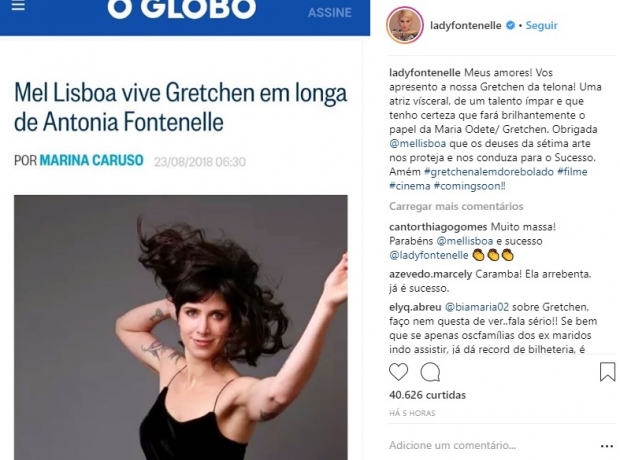This screenshot has height=460, width=620.
Task: Click the ASSINE subscribe link
Action: coord(330,13)
